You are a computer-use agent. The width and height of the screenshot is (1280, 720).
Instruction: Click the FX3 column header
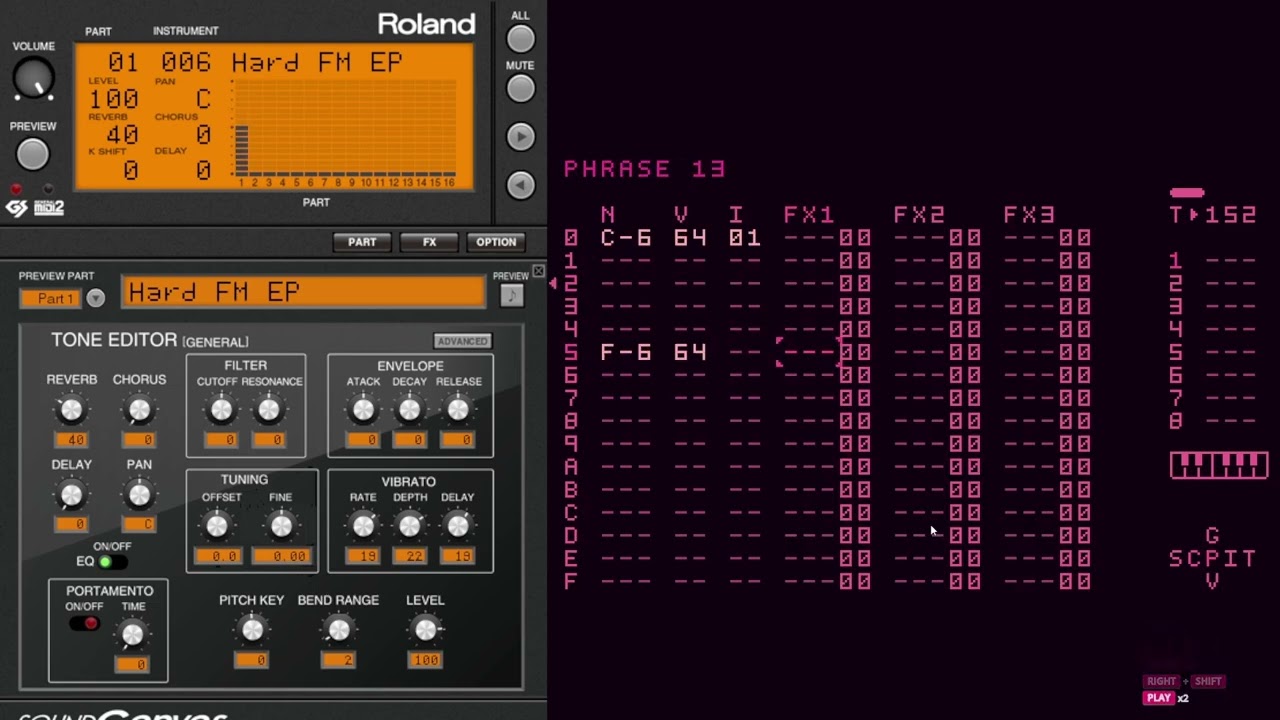1029,215
